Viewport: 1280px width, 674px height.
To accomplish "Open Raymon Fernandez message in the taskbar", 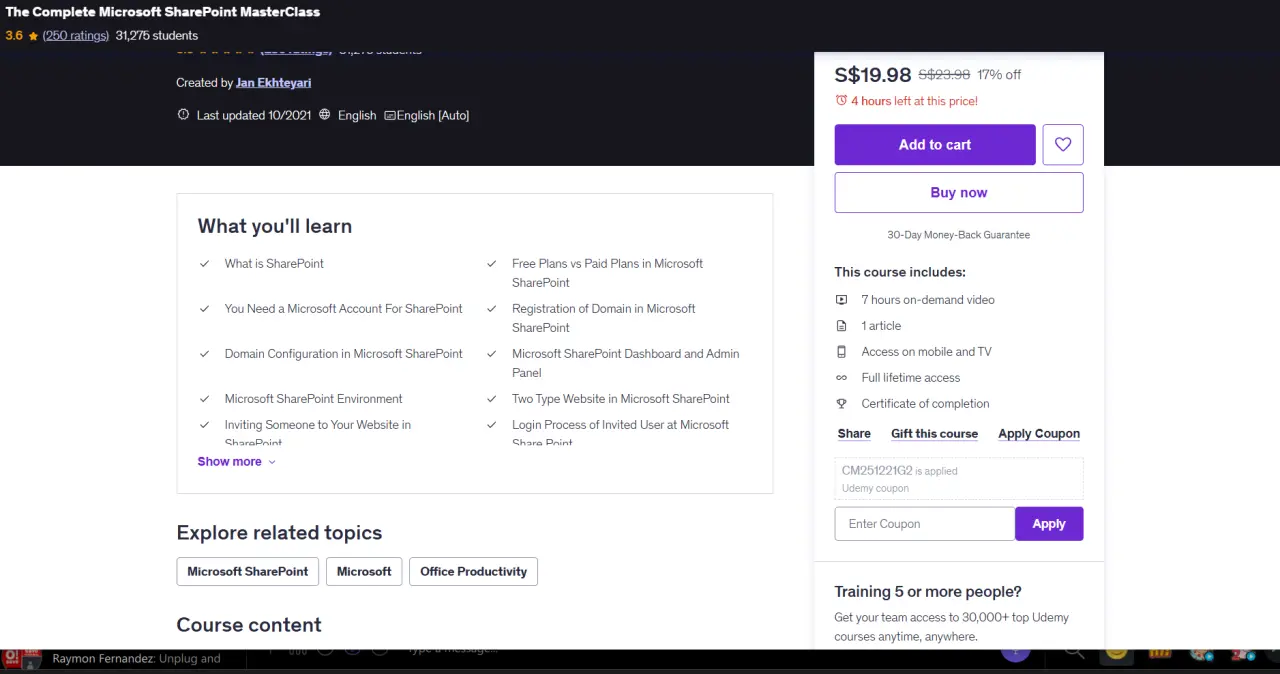I will point(136,659).
